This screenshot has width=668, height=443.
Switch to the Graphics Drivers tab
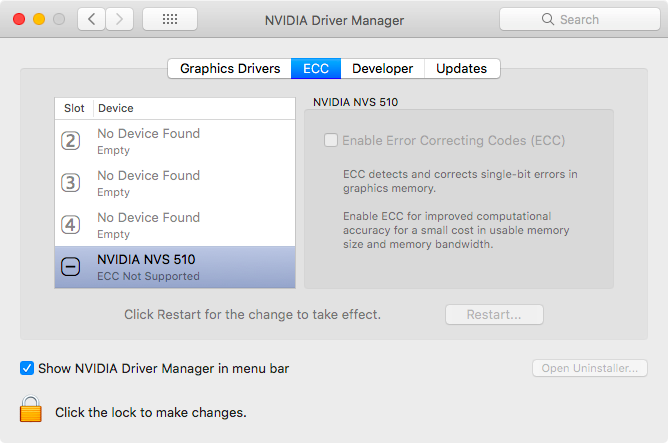(230, 69)
